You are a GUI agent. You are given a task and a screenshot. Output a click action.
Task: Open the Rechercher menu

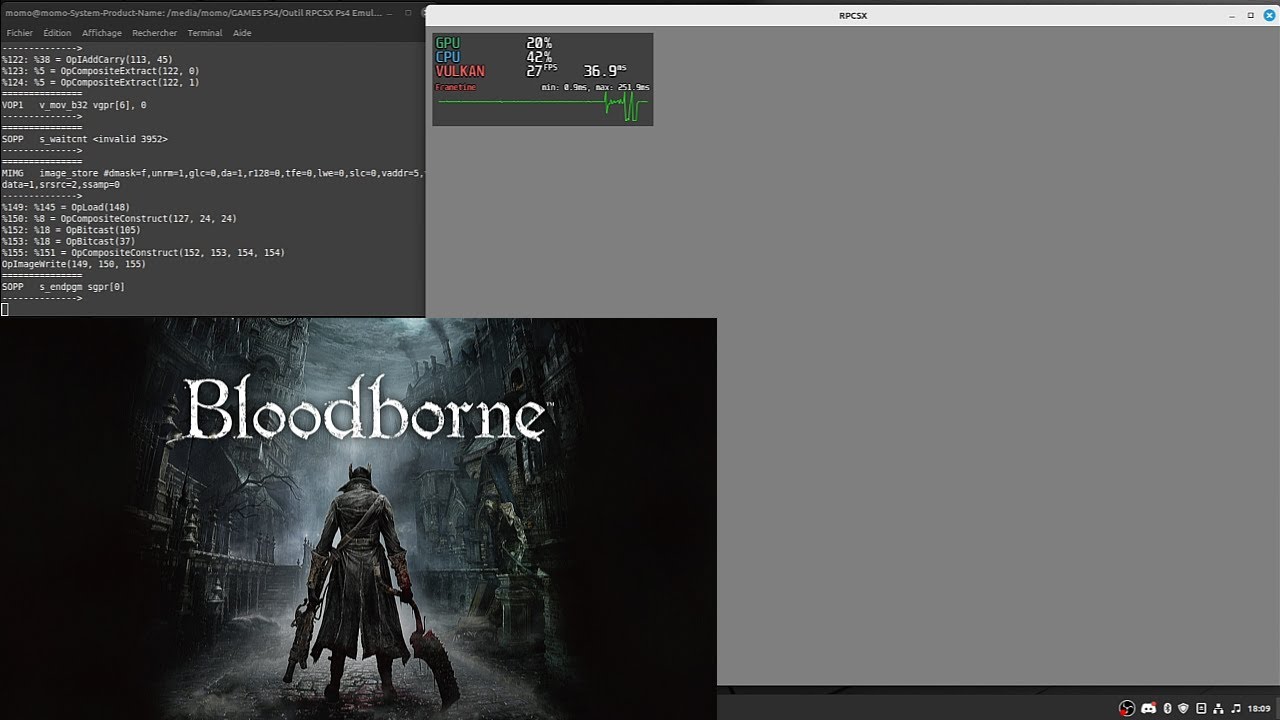tap(155, 33)
